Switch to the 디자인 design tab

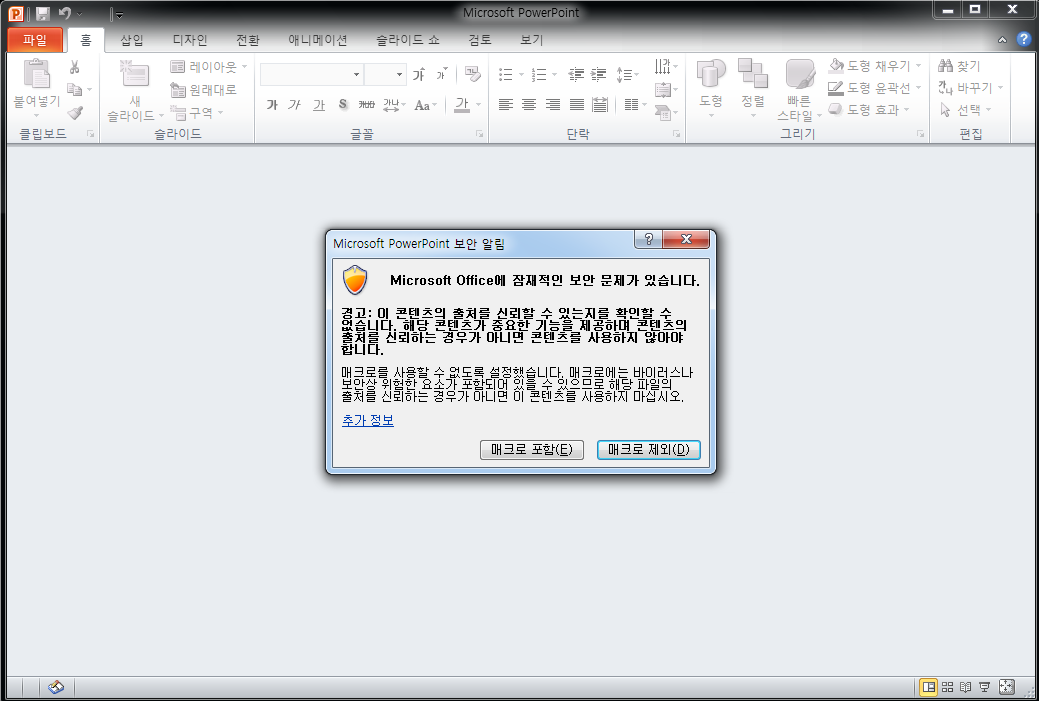tap(190, 40)
